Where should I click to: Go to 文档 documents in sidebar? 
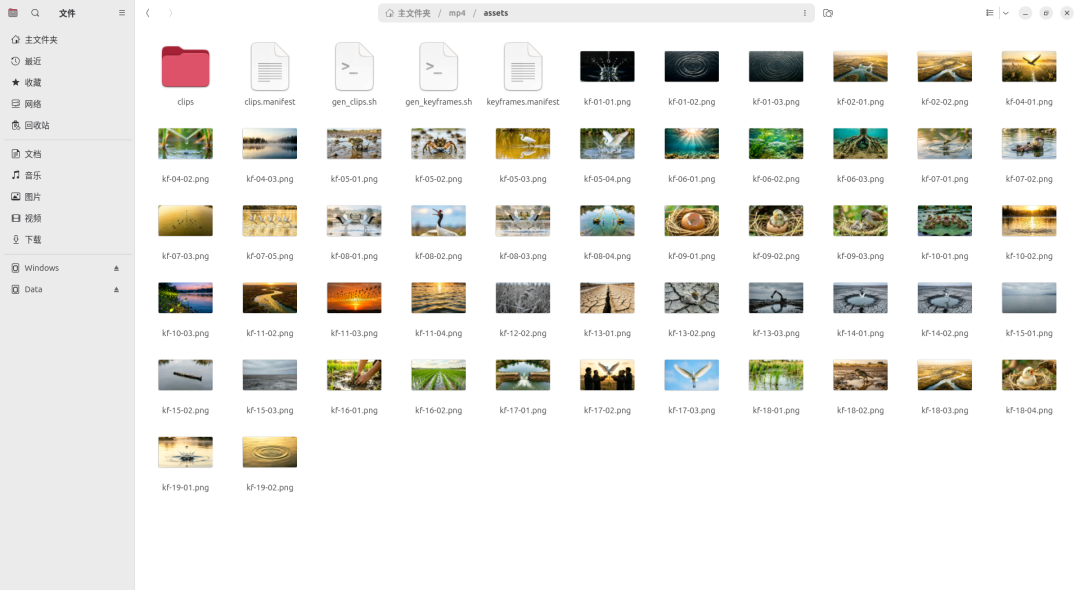68,154
